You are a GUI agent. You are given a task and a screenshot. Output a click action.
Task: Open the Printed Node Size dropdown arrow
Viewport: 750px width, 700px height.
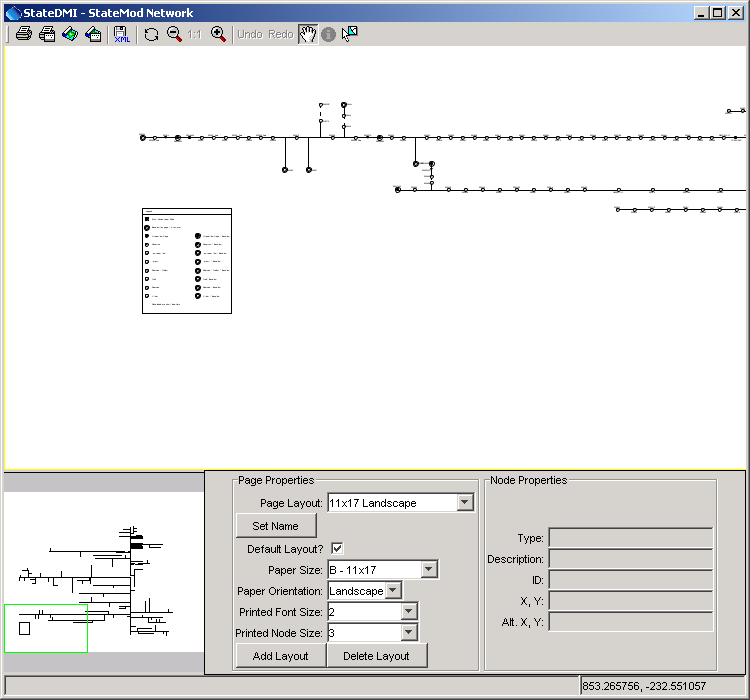pos(408,633)
